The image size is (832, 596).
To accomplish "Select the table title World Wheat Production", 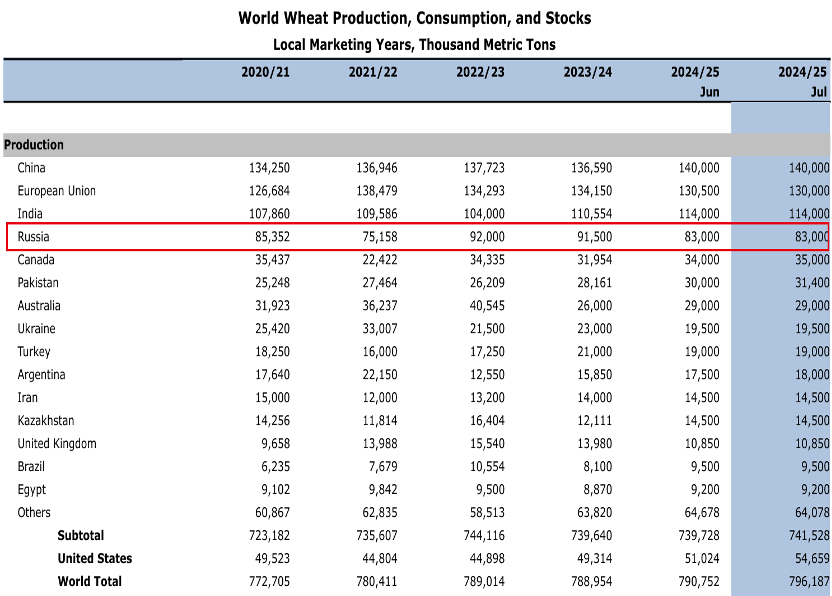I will pos(414,18).
